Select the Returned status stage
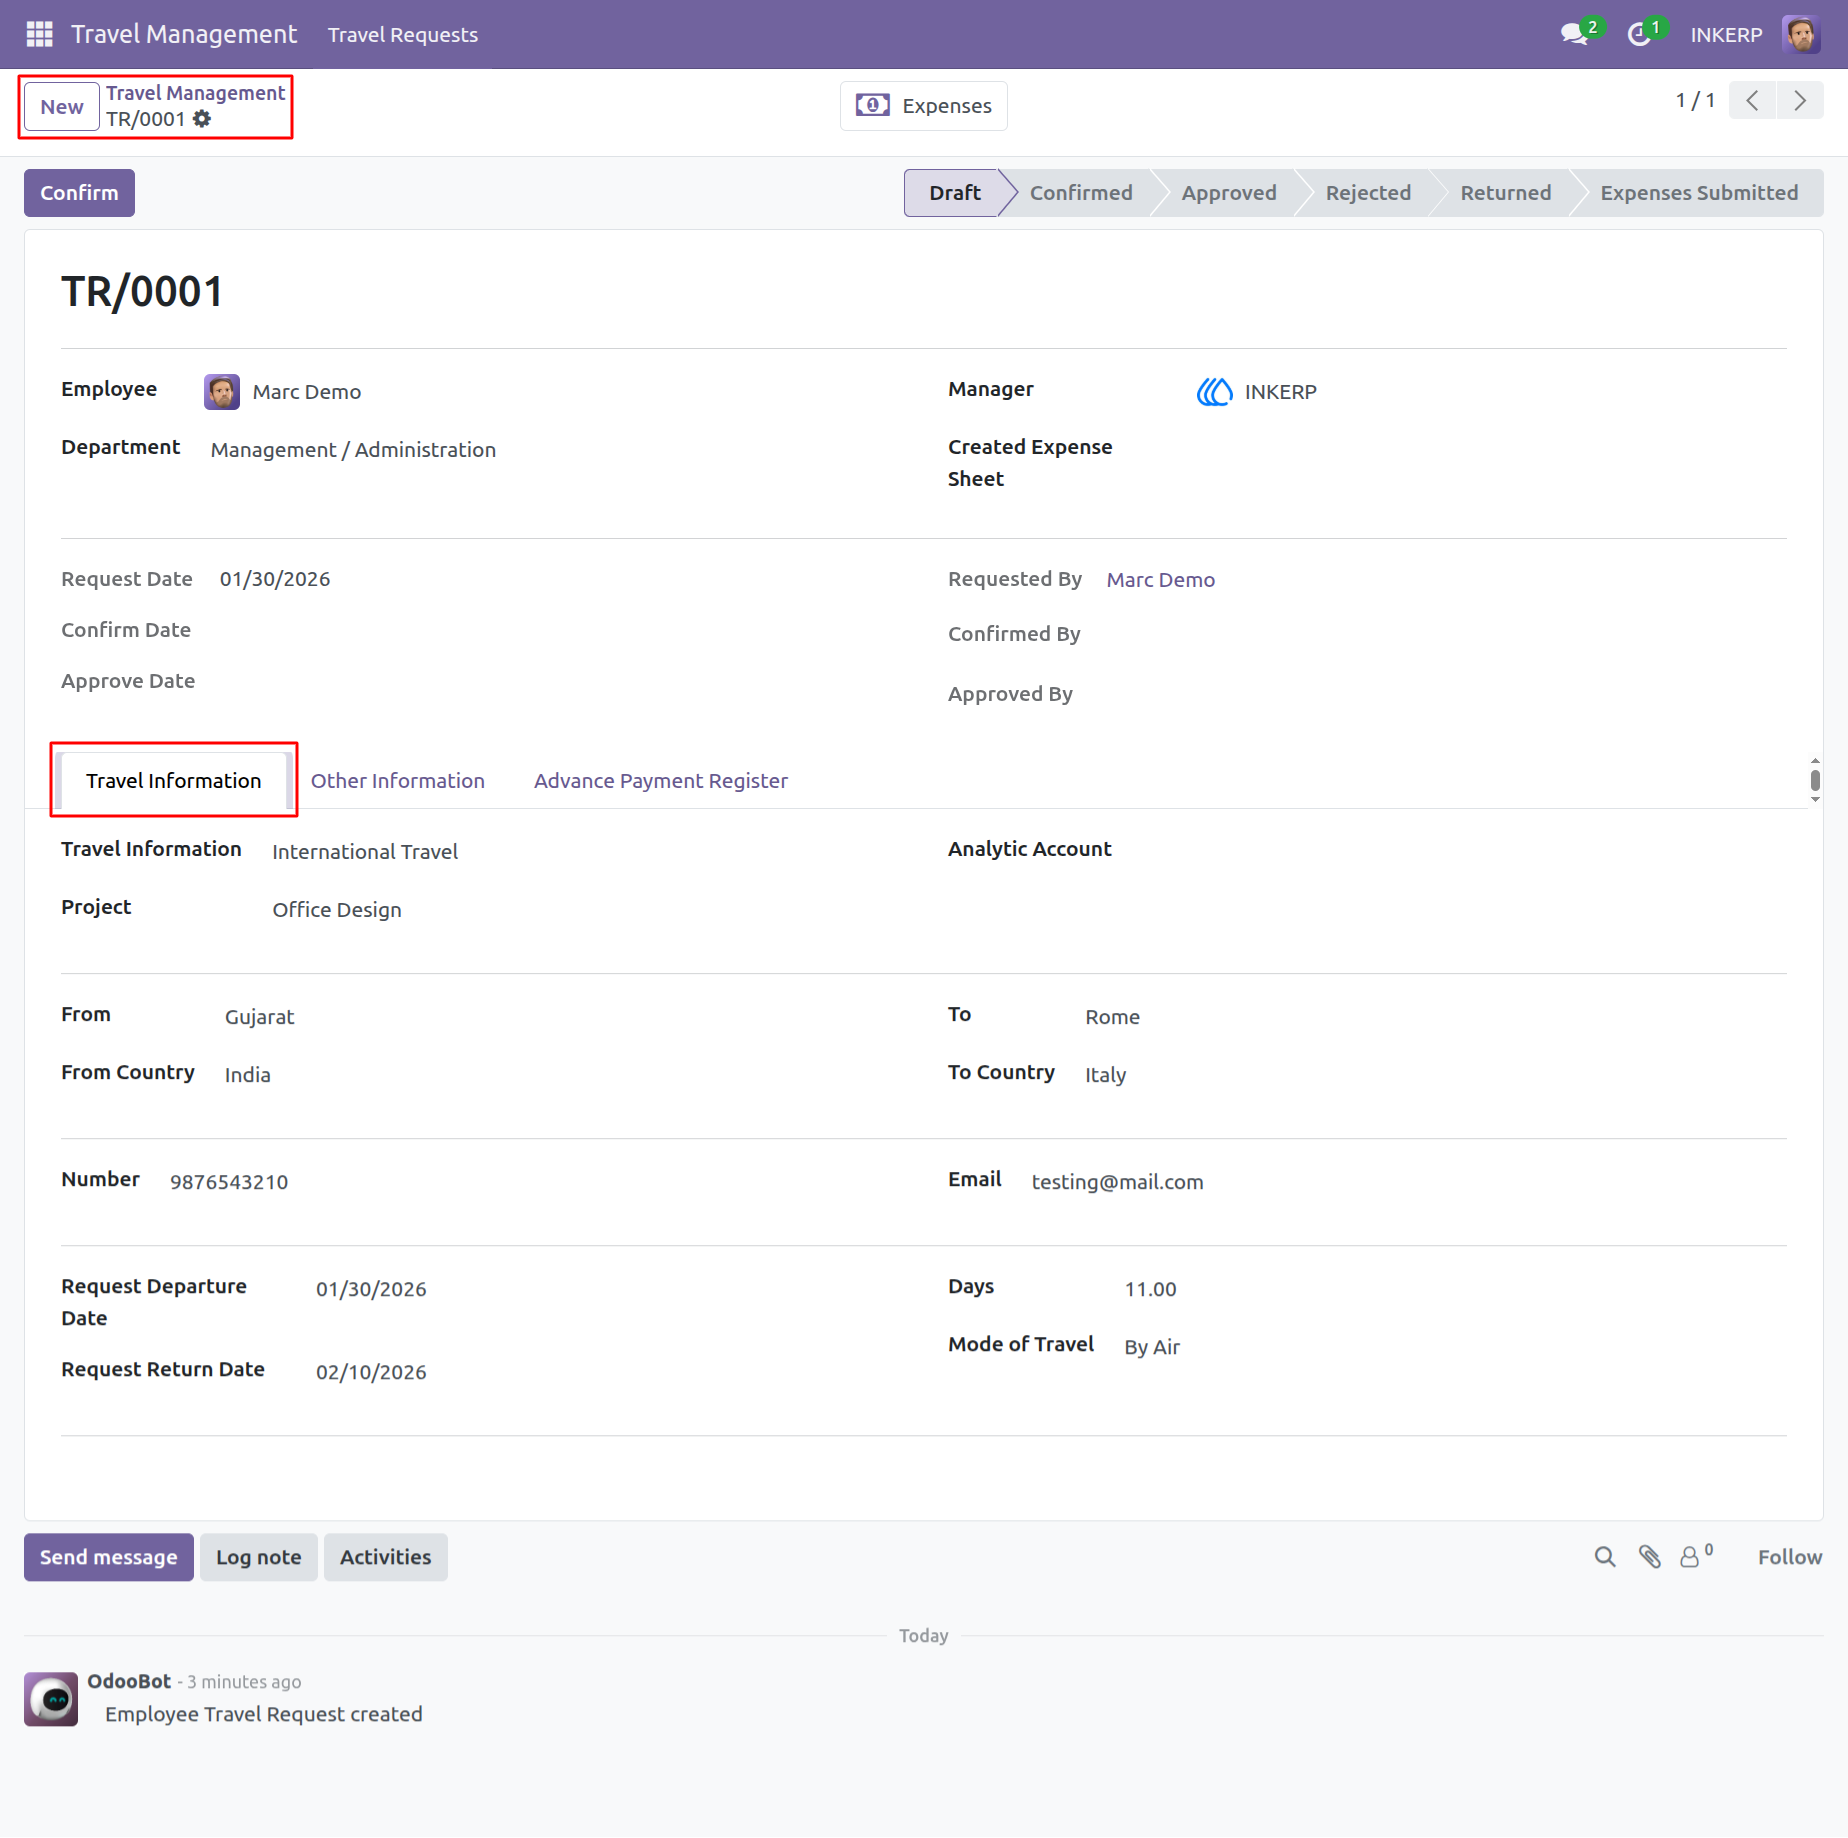 pyautogui.click(x=1506, y=193)
